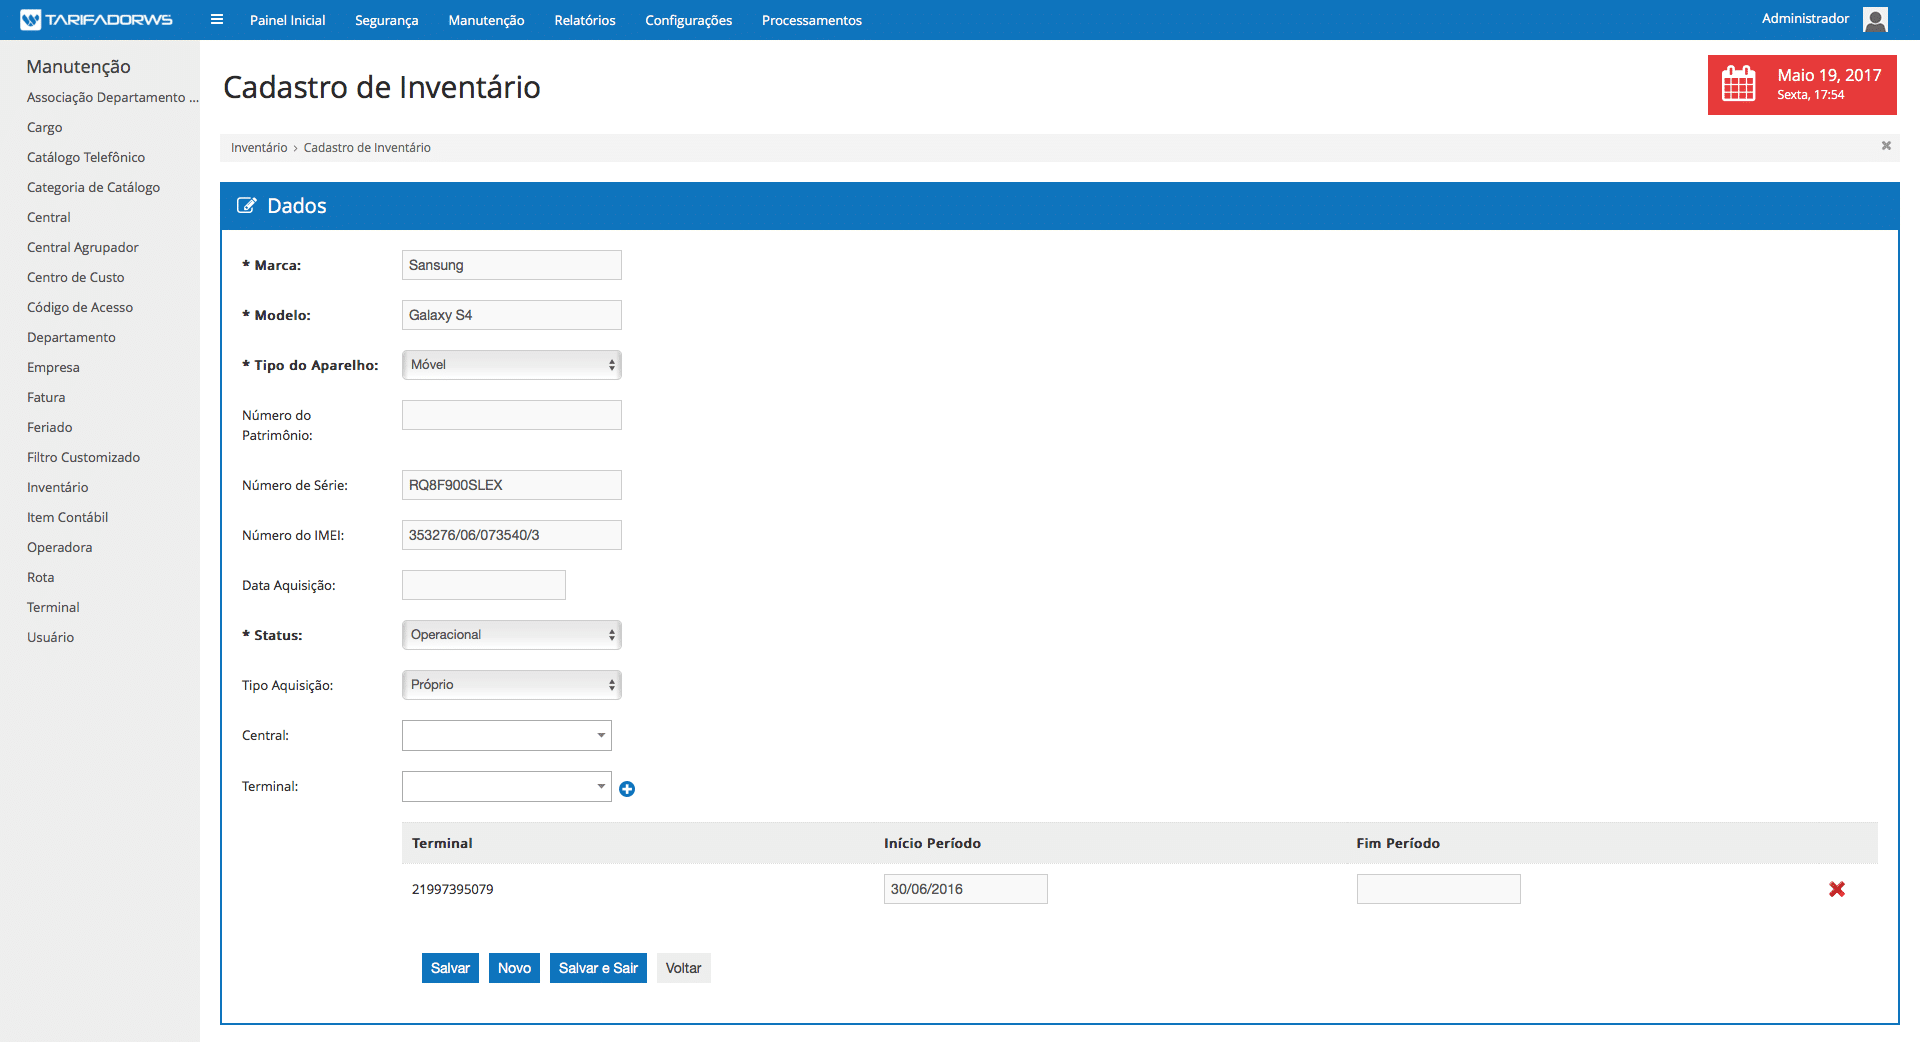The width and height of the screenshot is (1920, 1042).
Task: Open the Status dropdown
Action: (511, 635)
